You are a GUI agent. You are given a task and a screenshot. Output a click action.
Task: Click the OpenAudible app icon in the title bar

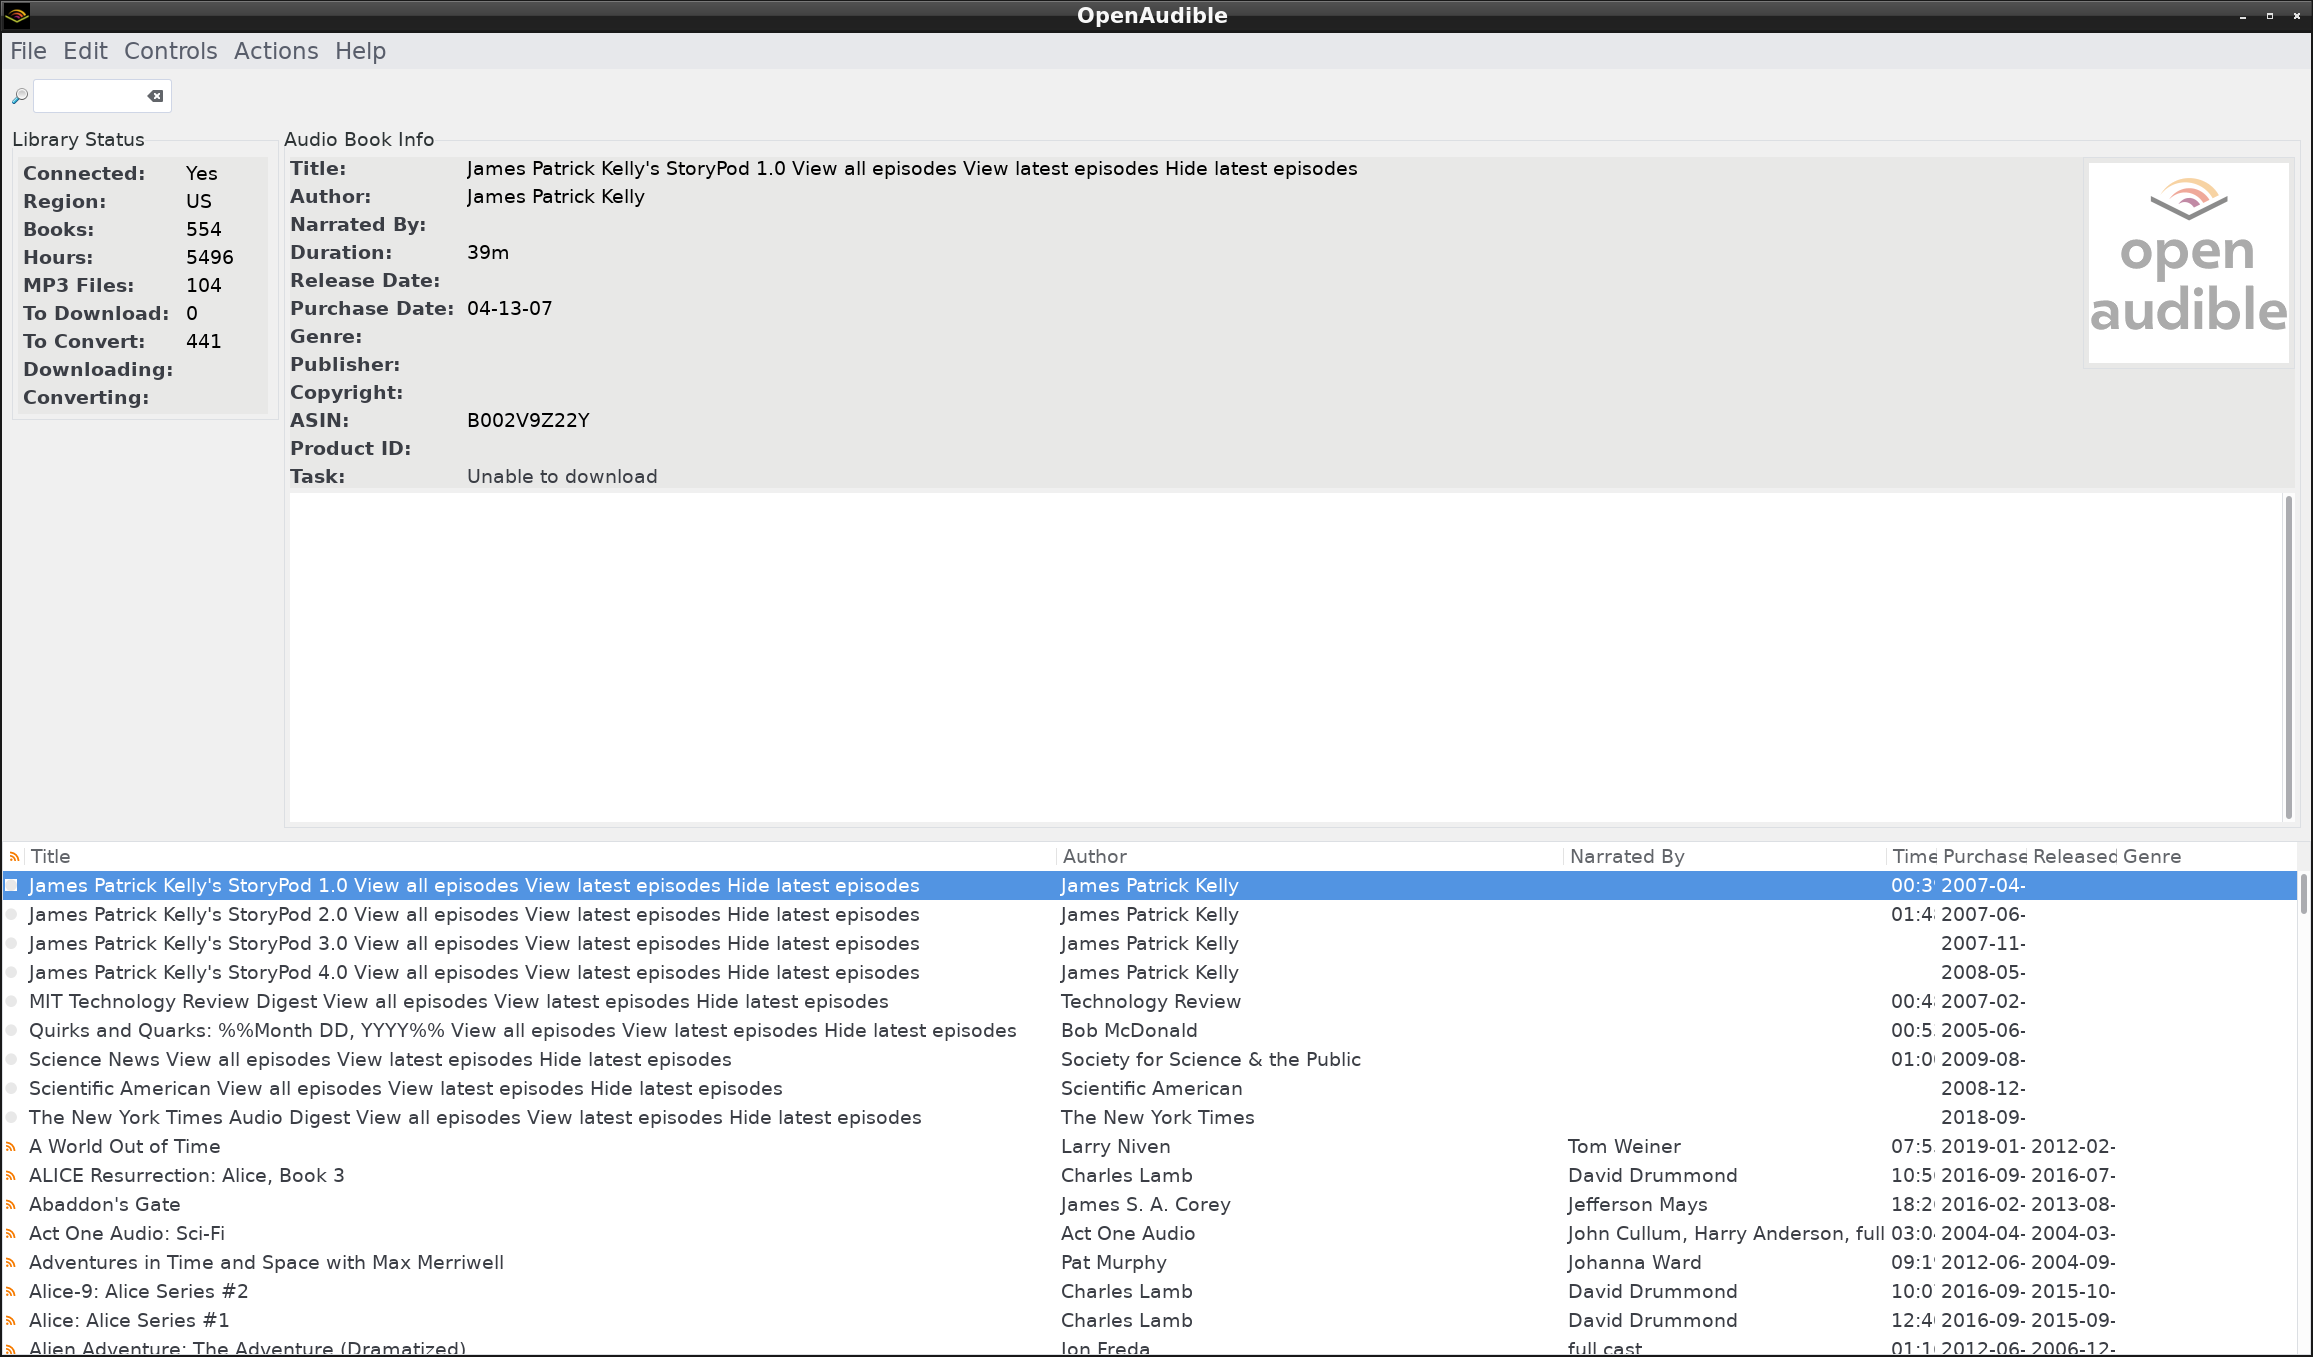15,15
